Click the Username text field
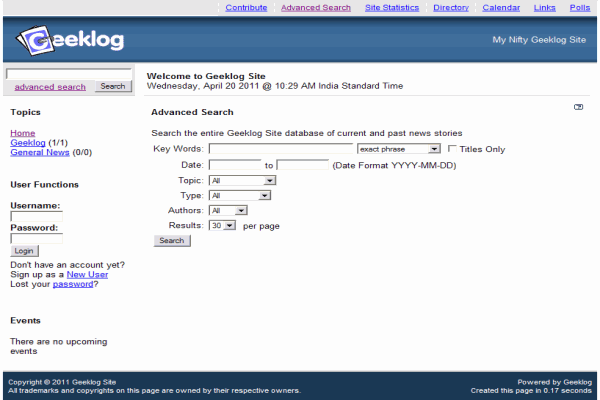The height and width of the screenshot is (400, 600). tap(36, 216)
